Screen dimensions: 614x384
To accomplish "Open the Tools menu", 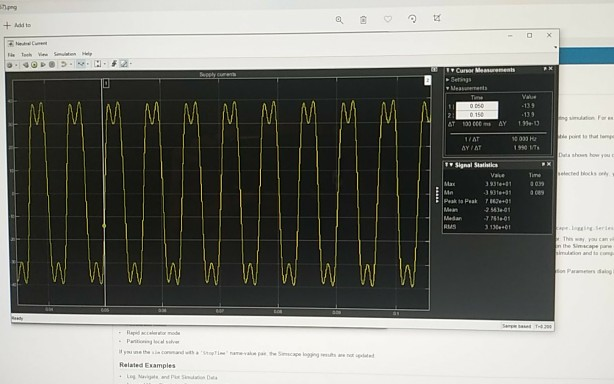I will (26, 55).
